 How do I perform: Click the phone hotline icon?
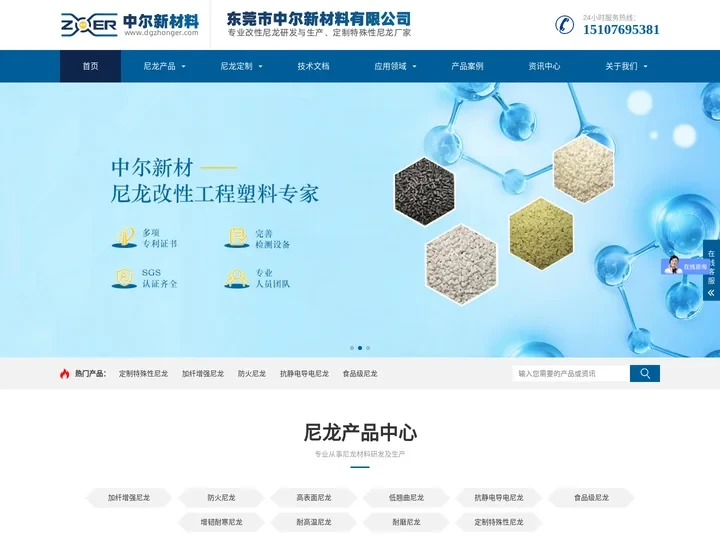click(x=564, y=24)
